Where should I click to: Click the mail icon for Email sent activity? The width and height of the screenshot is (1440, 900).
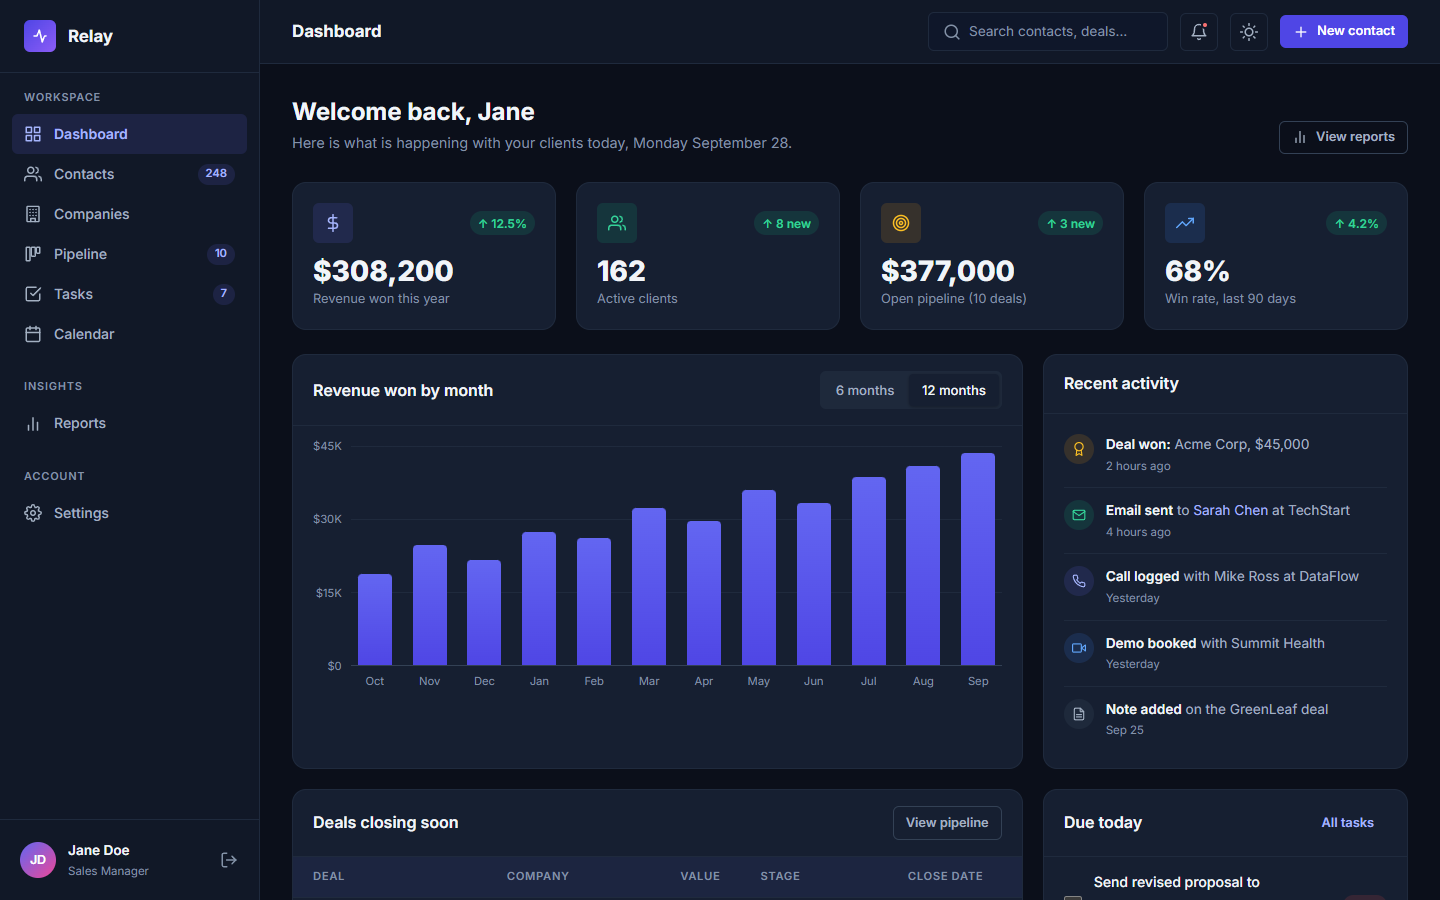(1079, 515)
